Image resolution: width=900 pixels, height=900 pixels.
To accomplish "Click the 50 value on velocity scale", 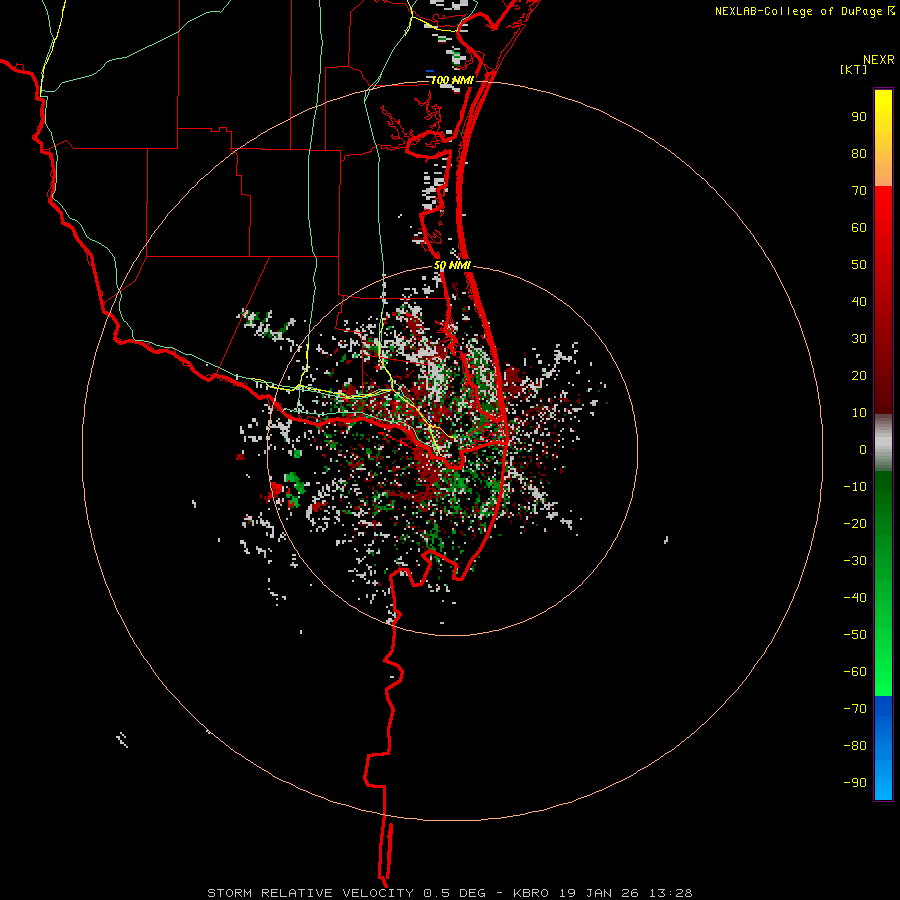I will click(859, 265).
